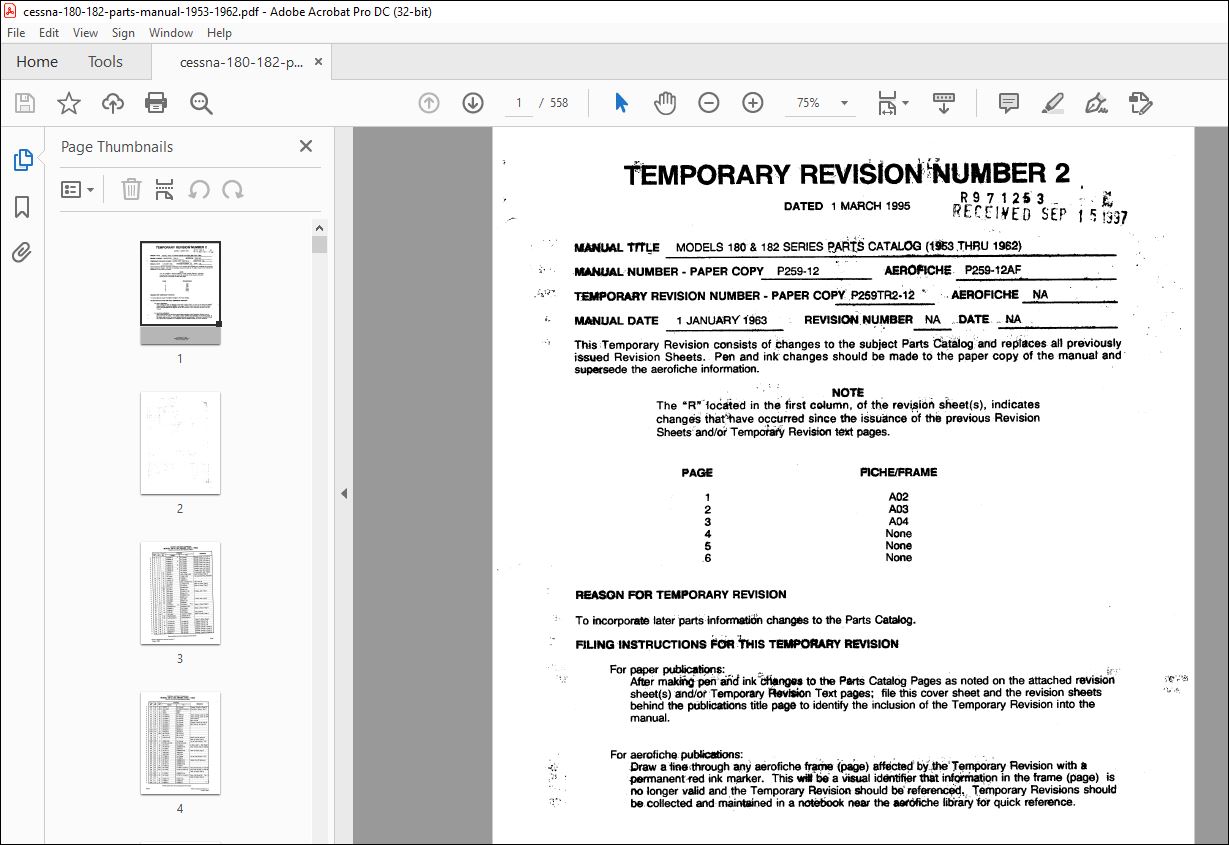Open the Bookmarks sidebar panel

(x=22, y=207)
